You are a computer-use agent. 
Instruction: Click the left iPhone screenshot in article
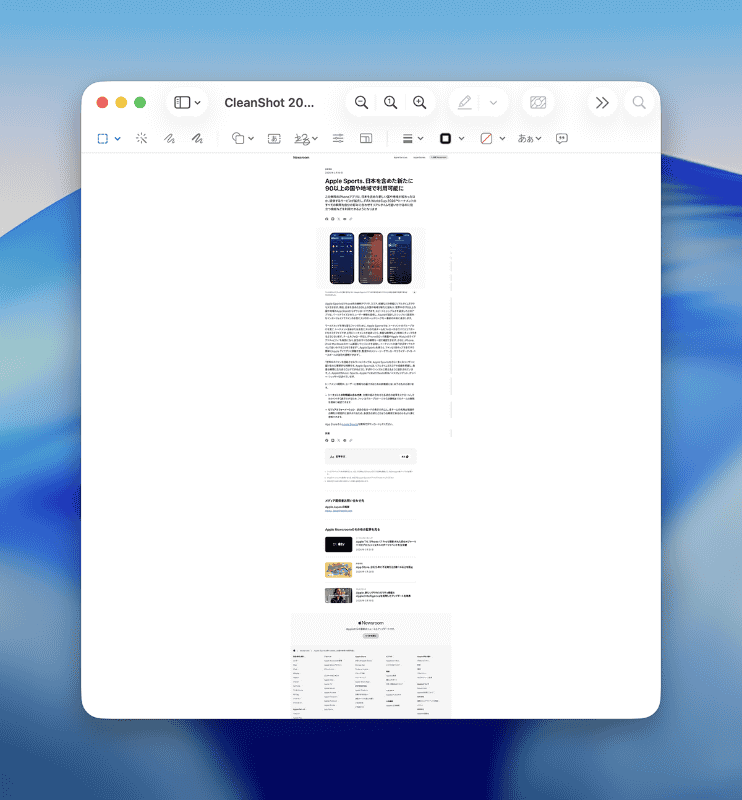[x=342, y=258]
